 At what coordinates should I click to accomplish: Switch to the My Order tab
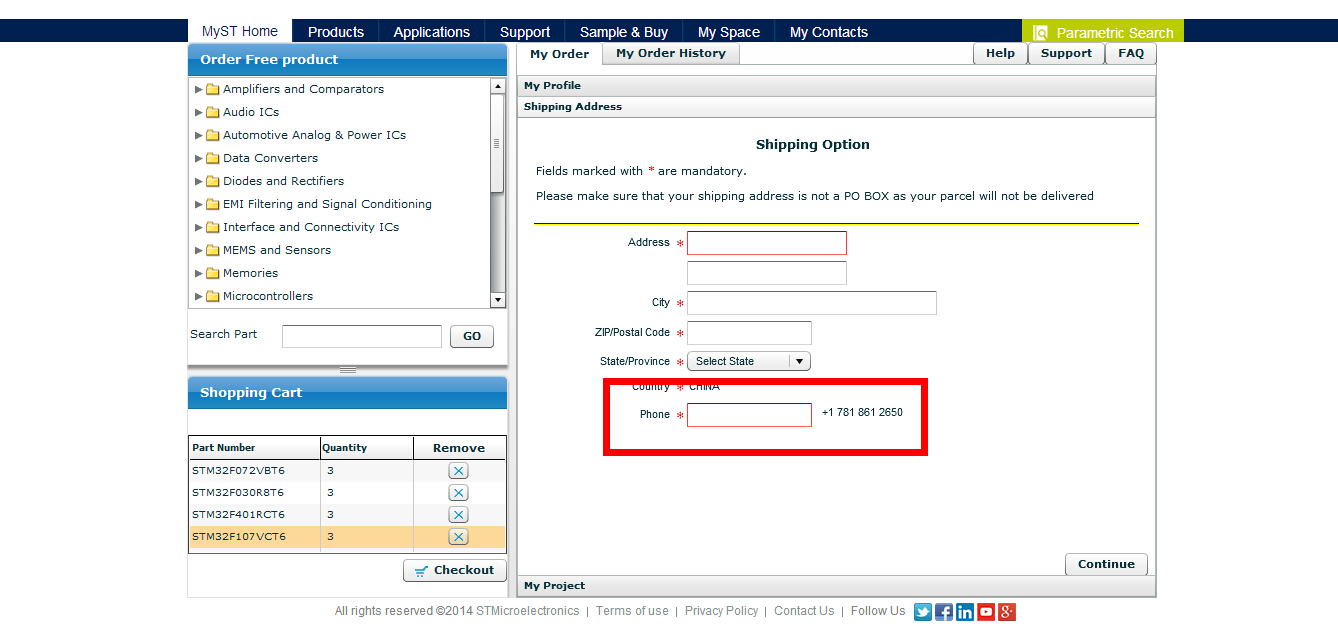tap(560, 54)
